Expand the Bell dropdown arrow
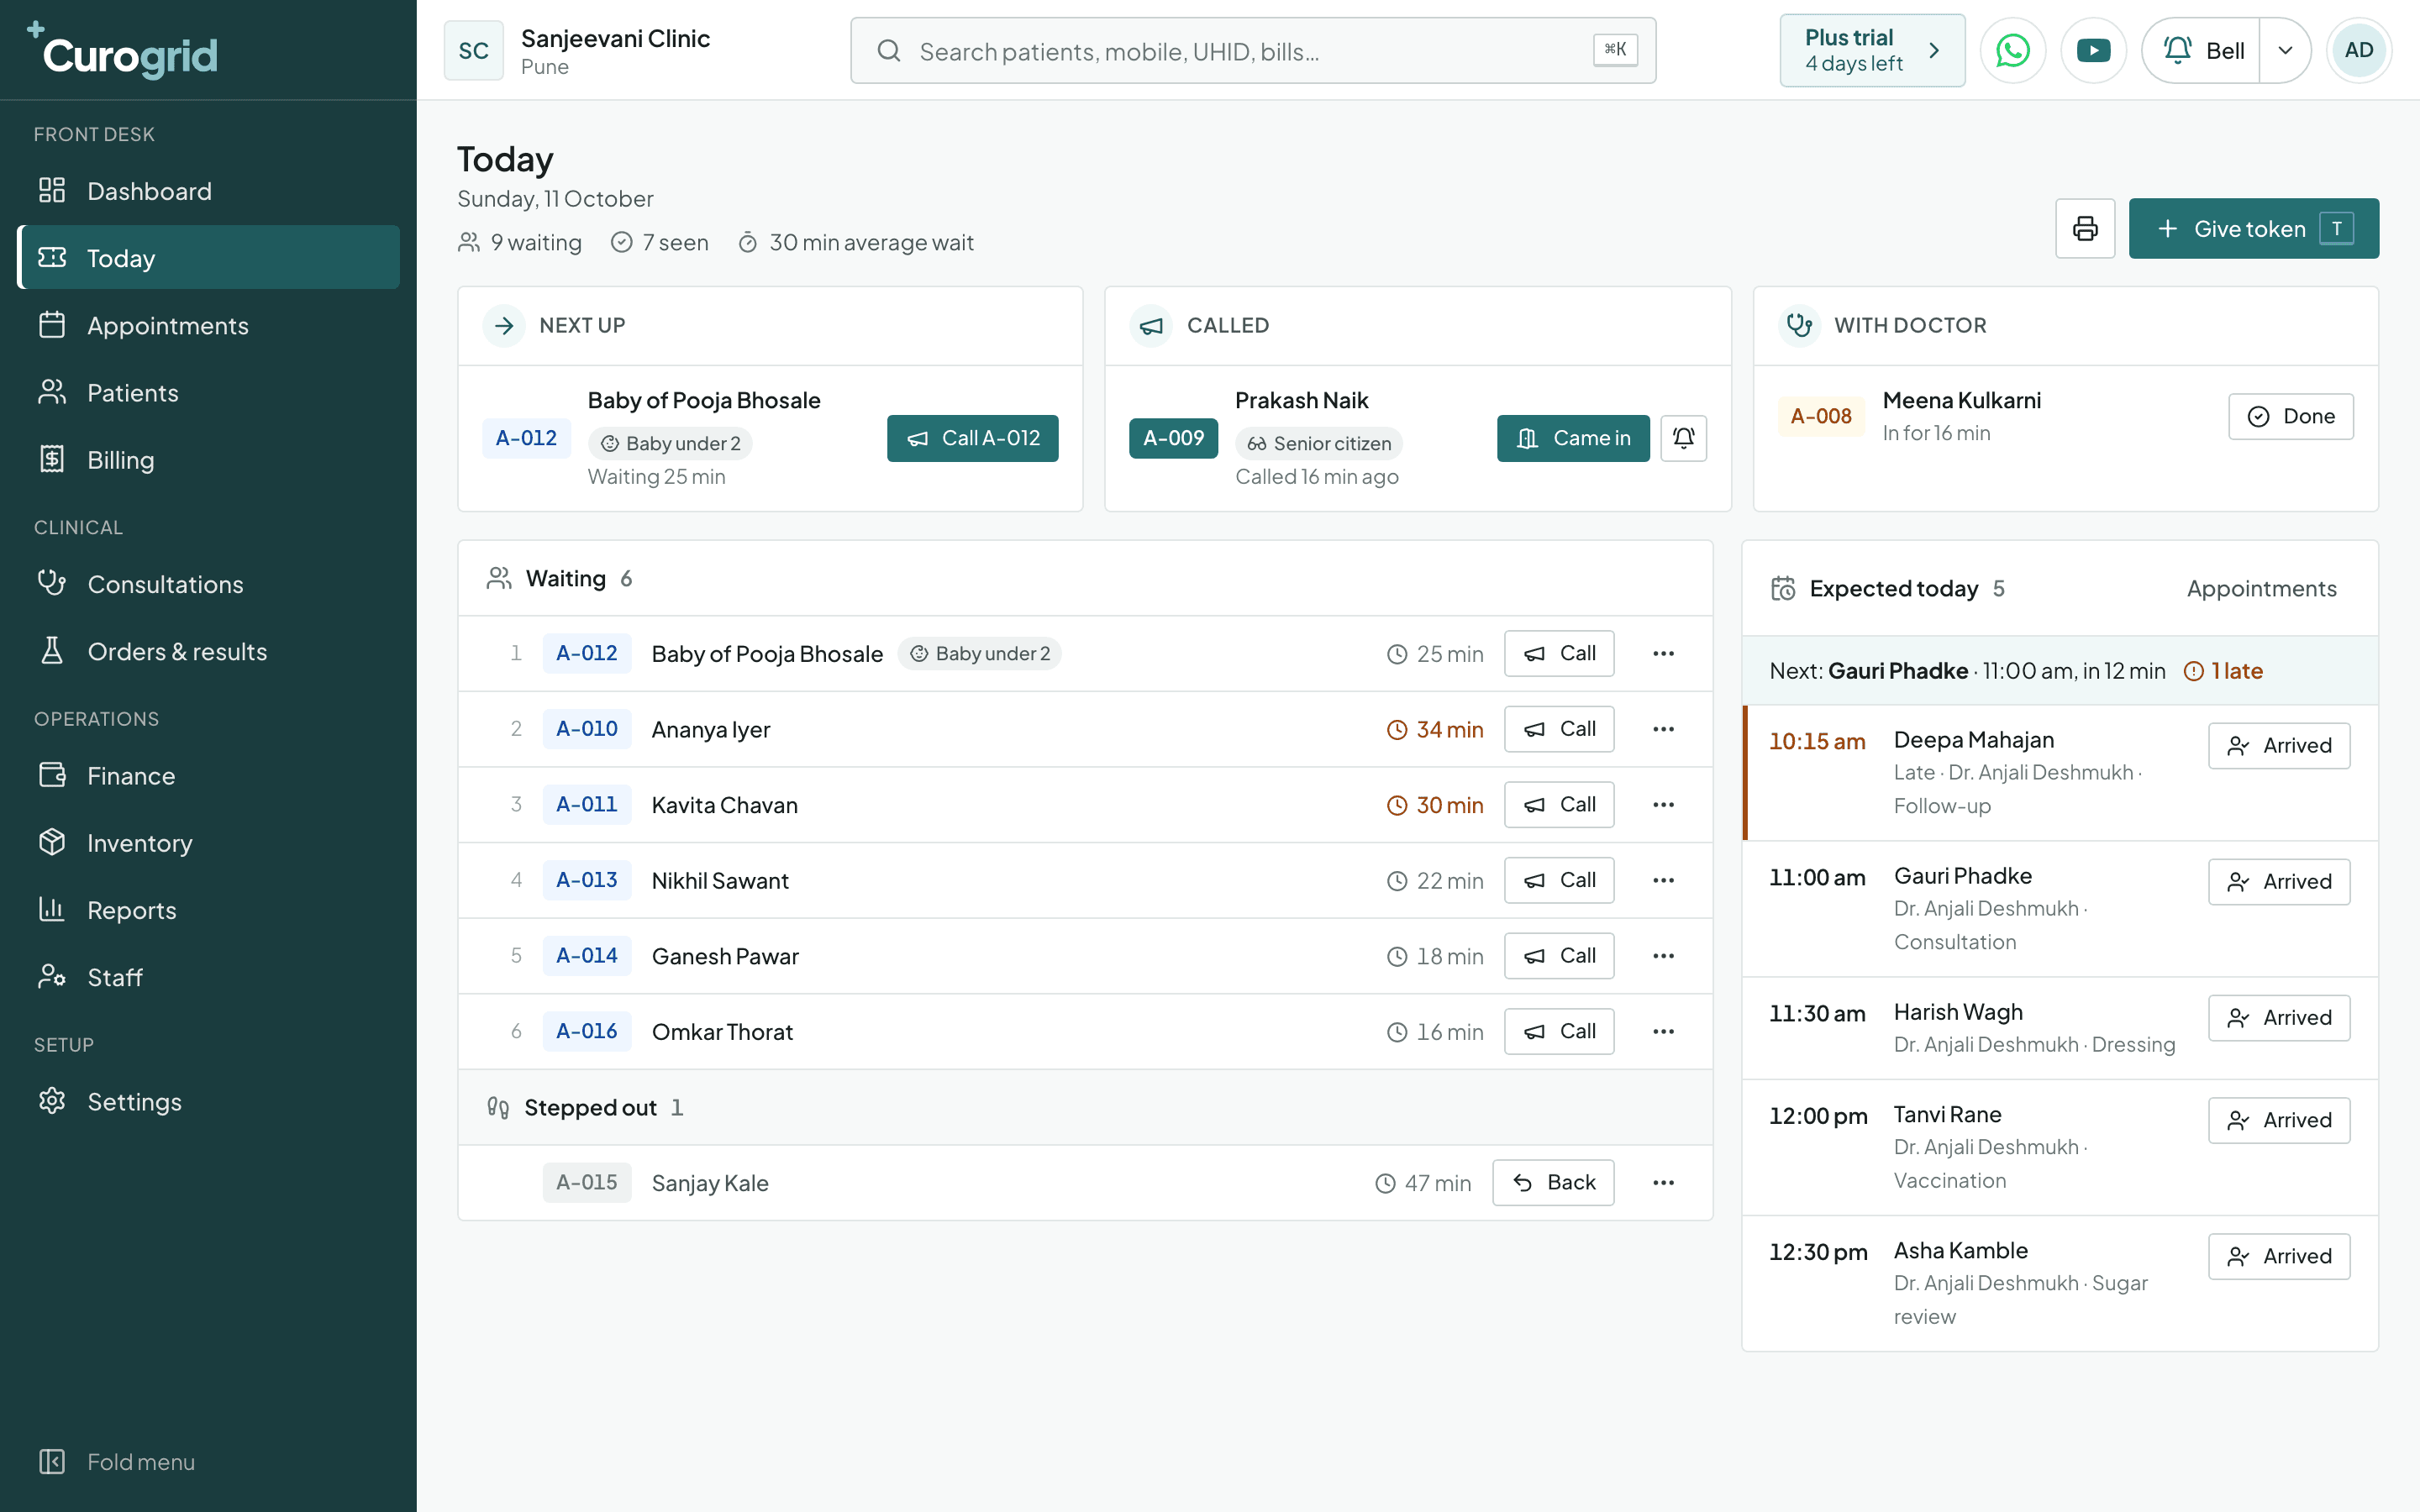 [x=2285, y=50]
